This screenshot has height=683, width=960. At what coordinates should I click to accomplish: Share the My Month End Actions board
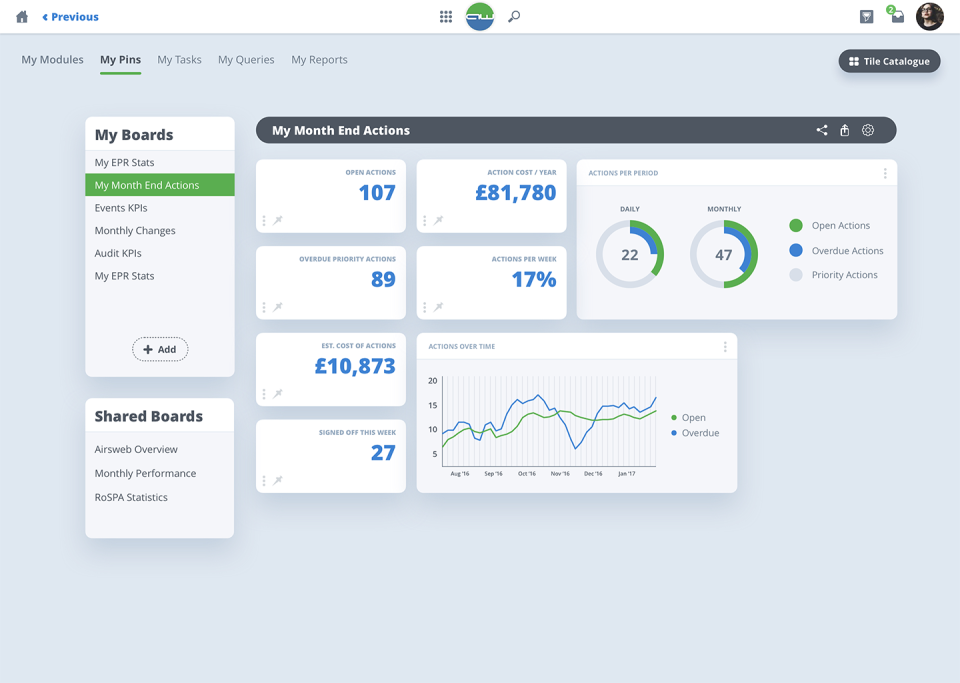click(822, 130)
